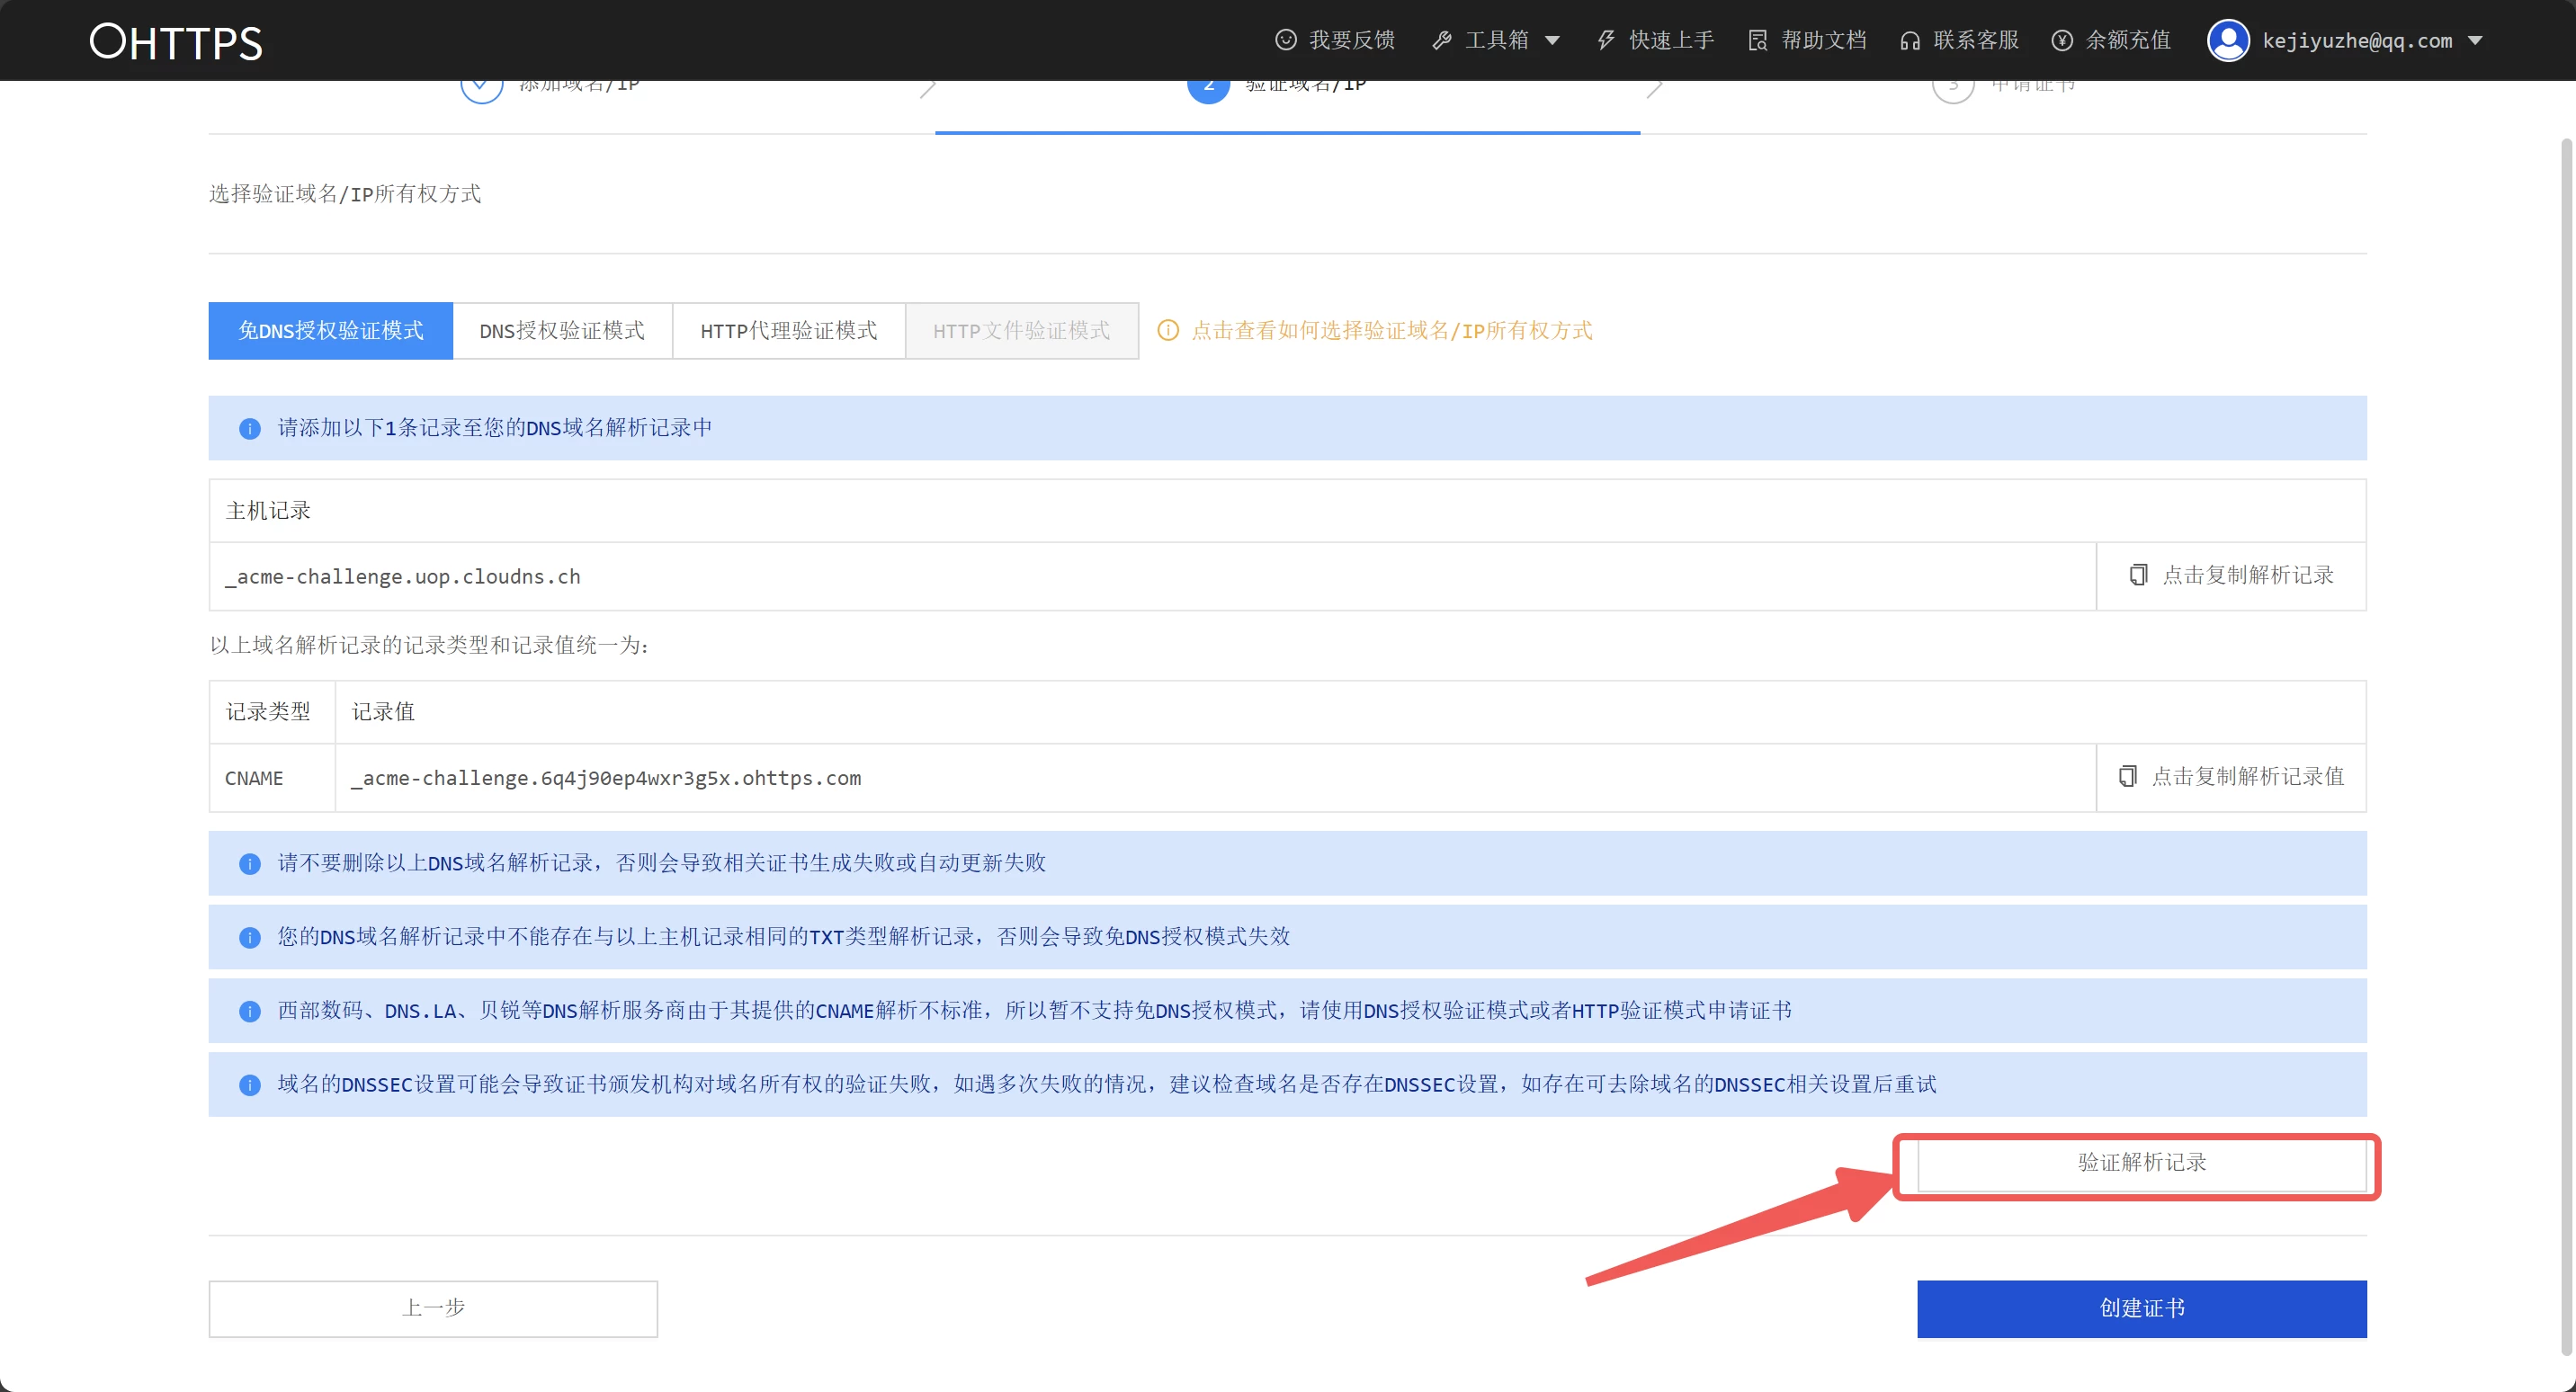Click the copy icon beside host record
The height and width of the screenshot is (1392, 2576).
[2138, 575]
